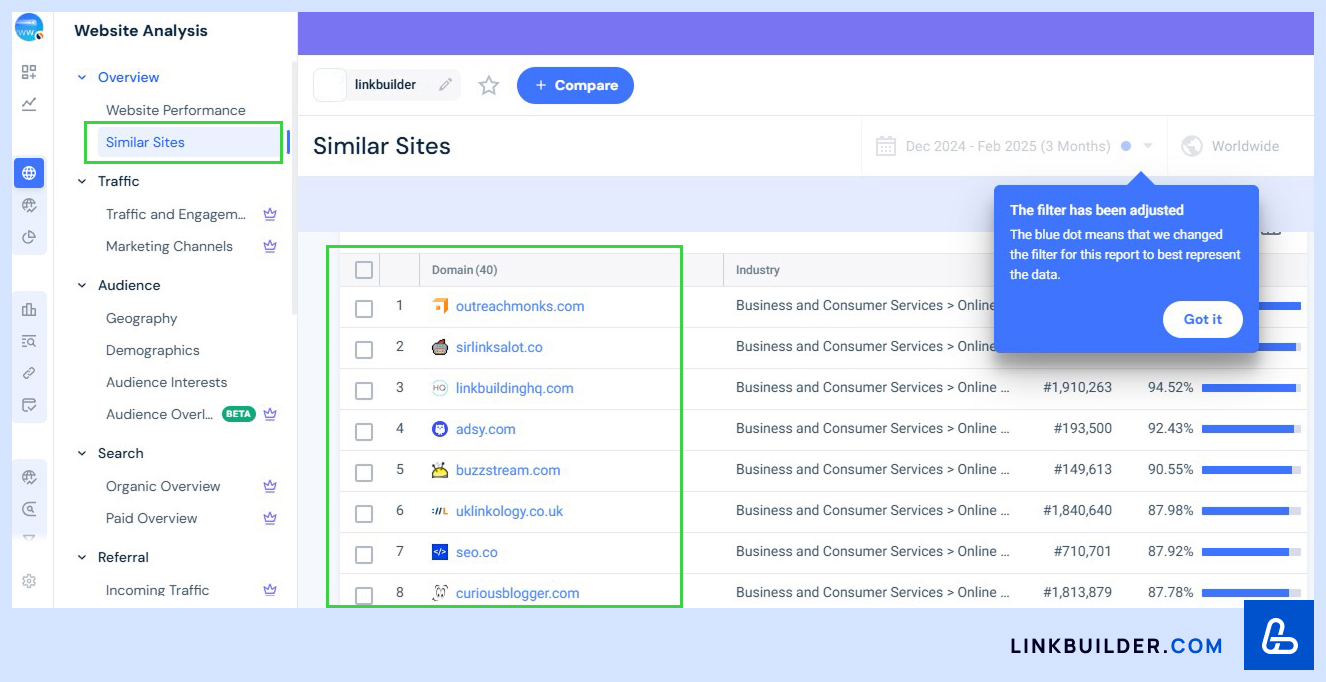Open the uklinkology.co.uk link
The width and height of the screenshot is (1326, 682).
coord(509,511)
